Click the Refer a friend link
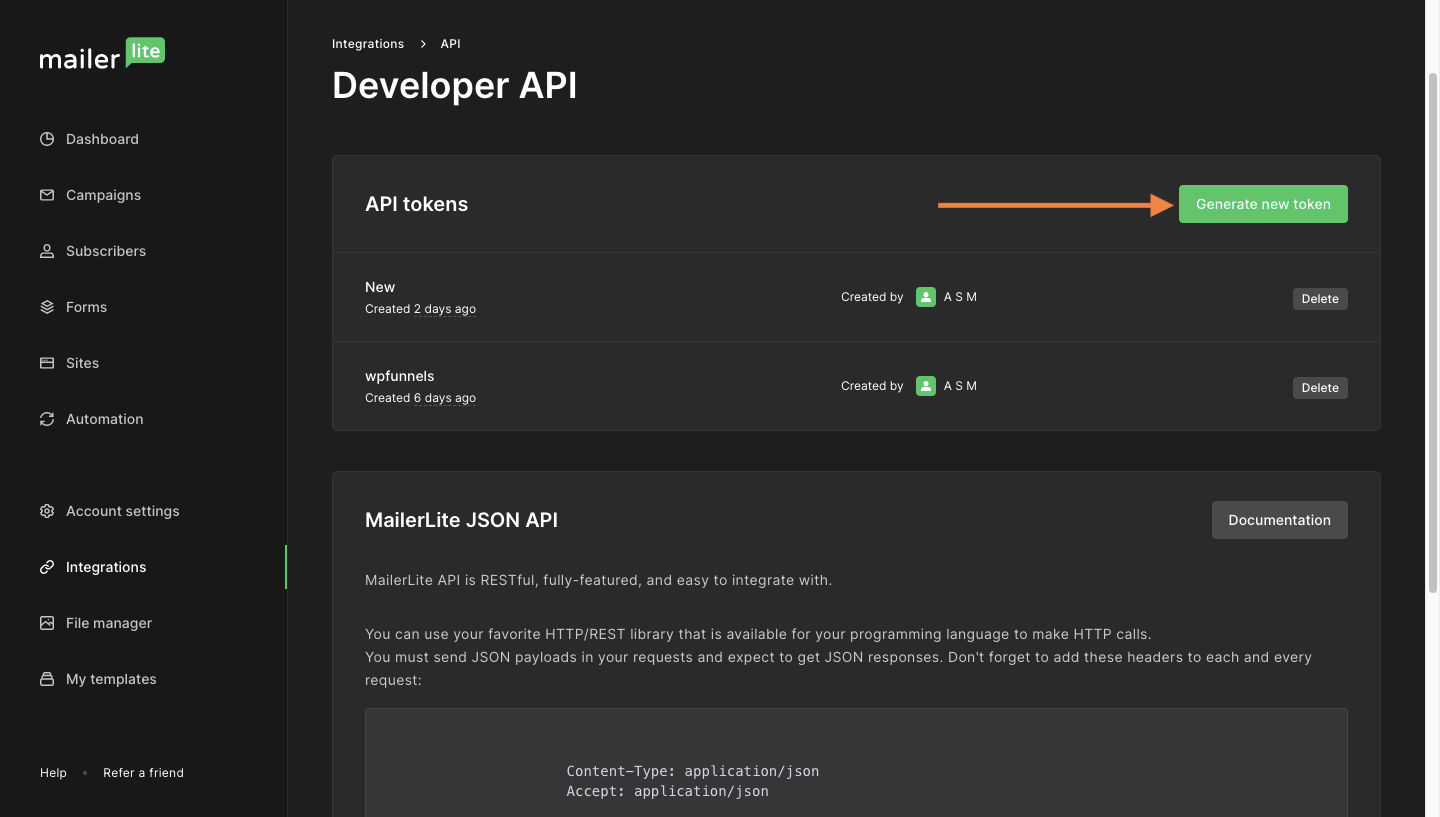The image size is (1440, 817). (x=143, y=773)
